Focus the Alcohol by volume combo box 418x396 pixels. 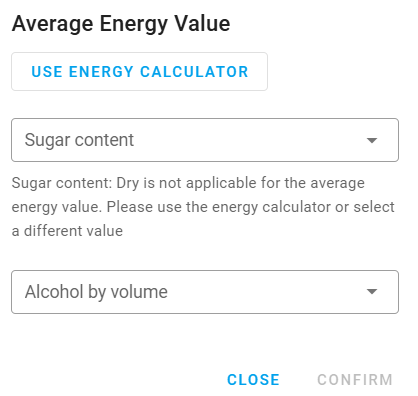pos(205,292)
